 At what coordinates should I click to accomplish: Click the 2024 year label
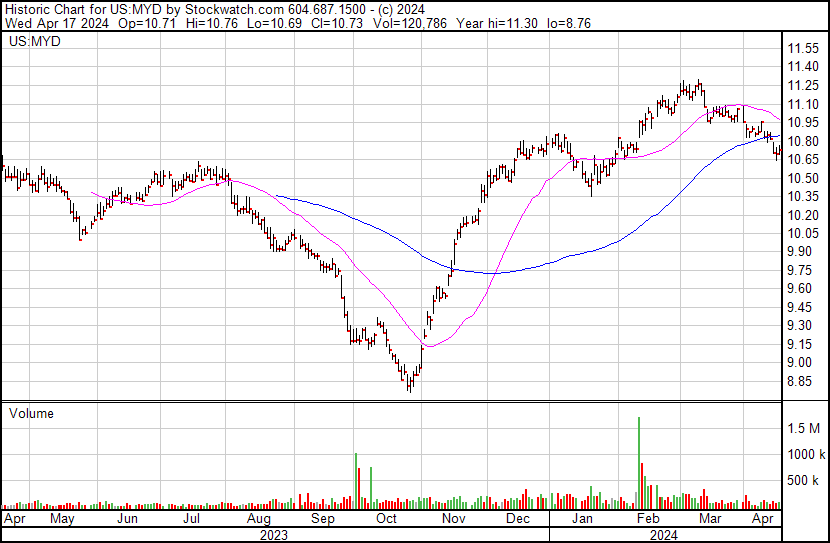[666, 535]
